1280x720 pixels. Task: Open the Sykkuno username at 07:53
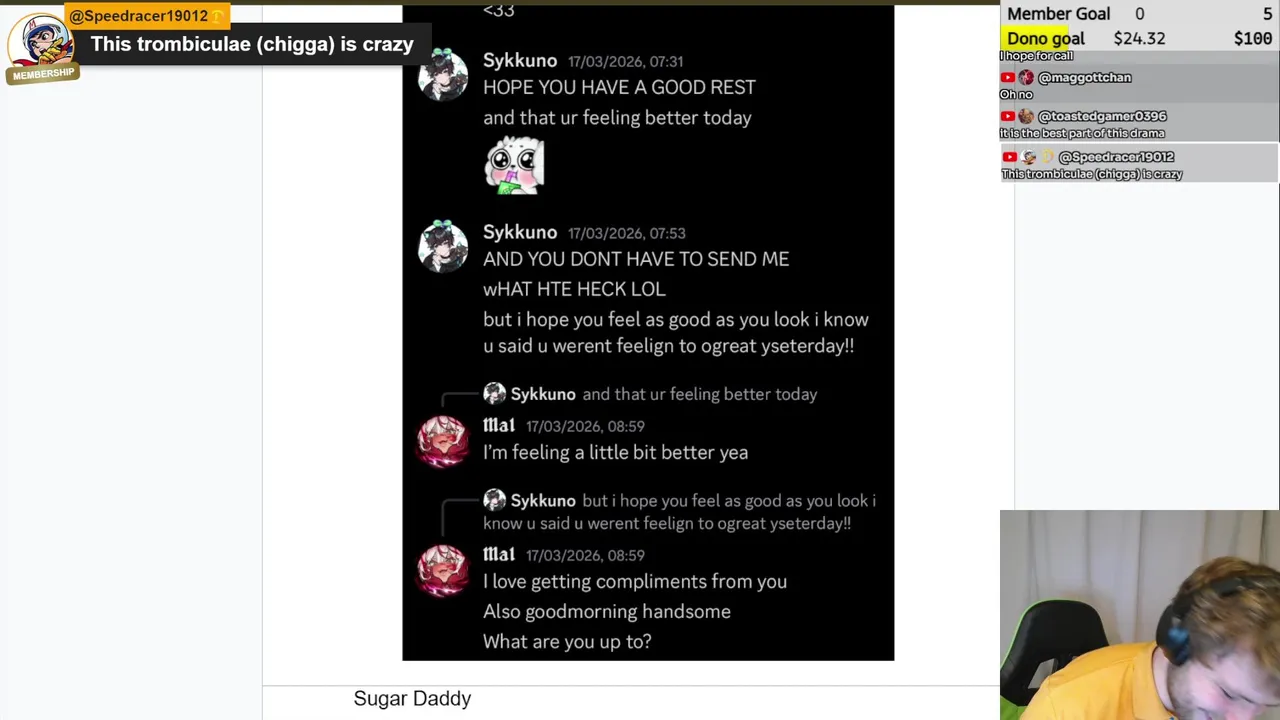tap(520, 232)
